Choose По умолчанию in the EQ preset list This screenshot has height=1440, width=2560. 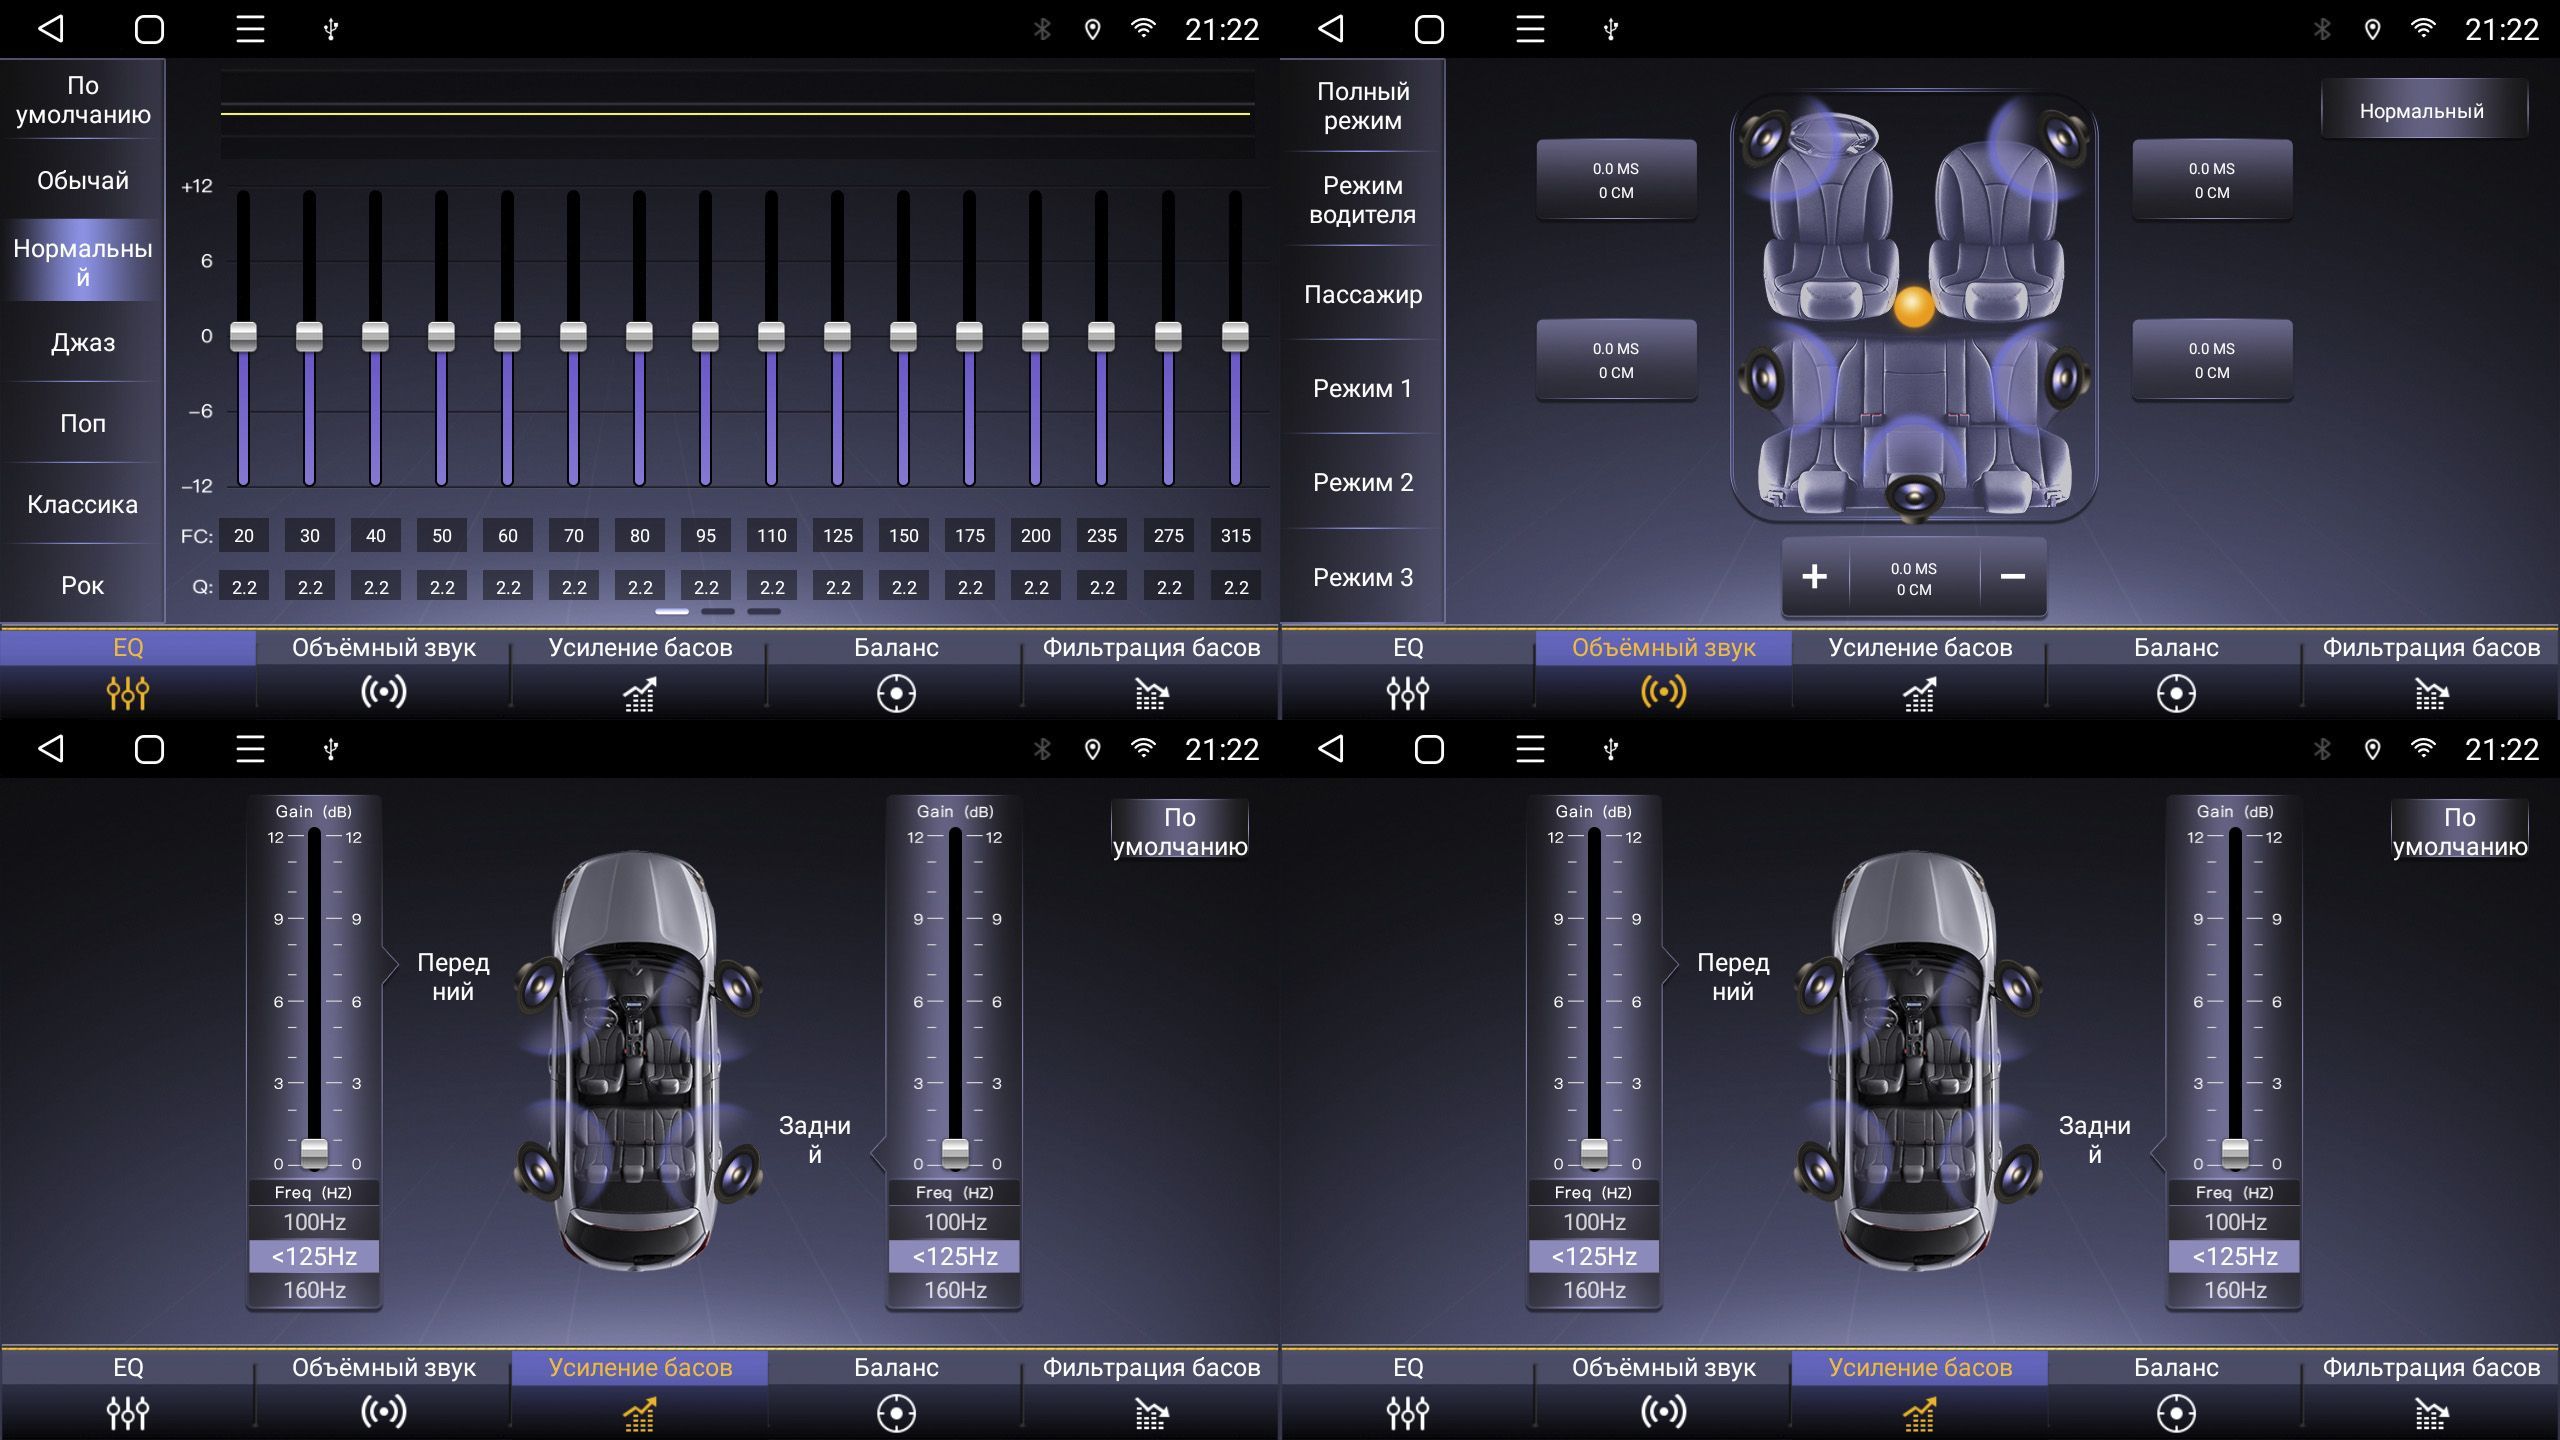pyautogui.click(x=83, y=100)
